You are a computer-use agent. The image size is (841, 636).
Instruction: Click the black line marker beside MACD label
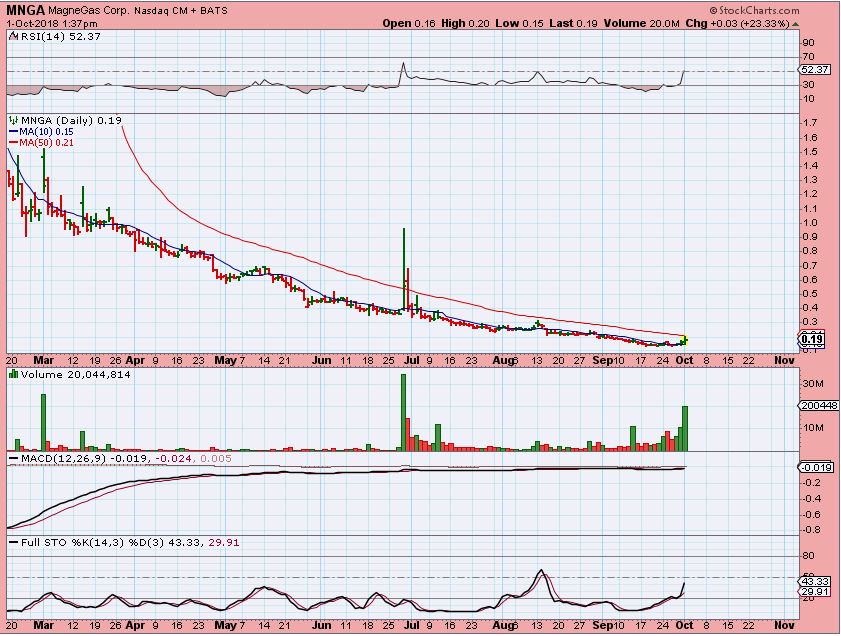(14, 458)
